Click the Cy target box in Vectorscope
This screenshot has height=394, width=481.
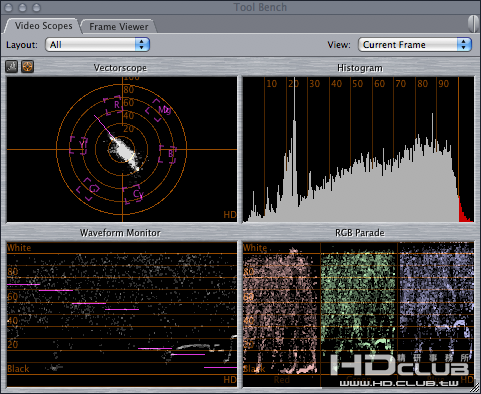[x=133, y=194]
